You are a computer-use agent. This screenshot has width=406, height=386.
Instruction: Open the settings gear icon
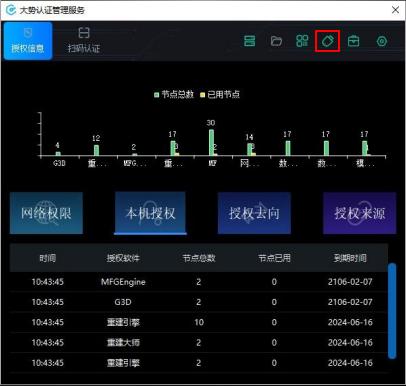[382, 41]
